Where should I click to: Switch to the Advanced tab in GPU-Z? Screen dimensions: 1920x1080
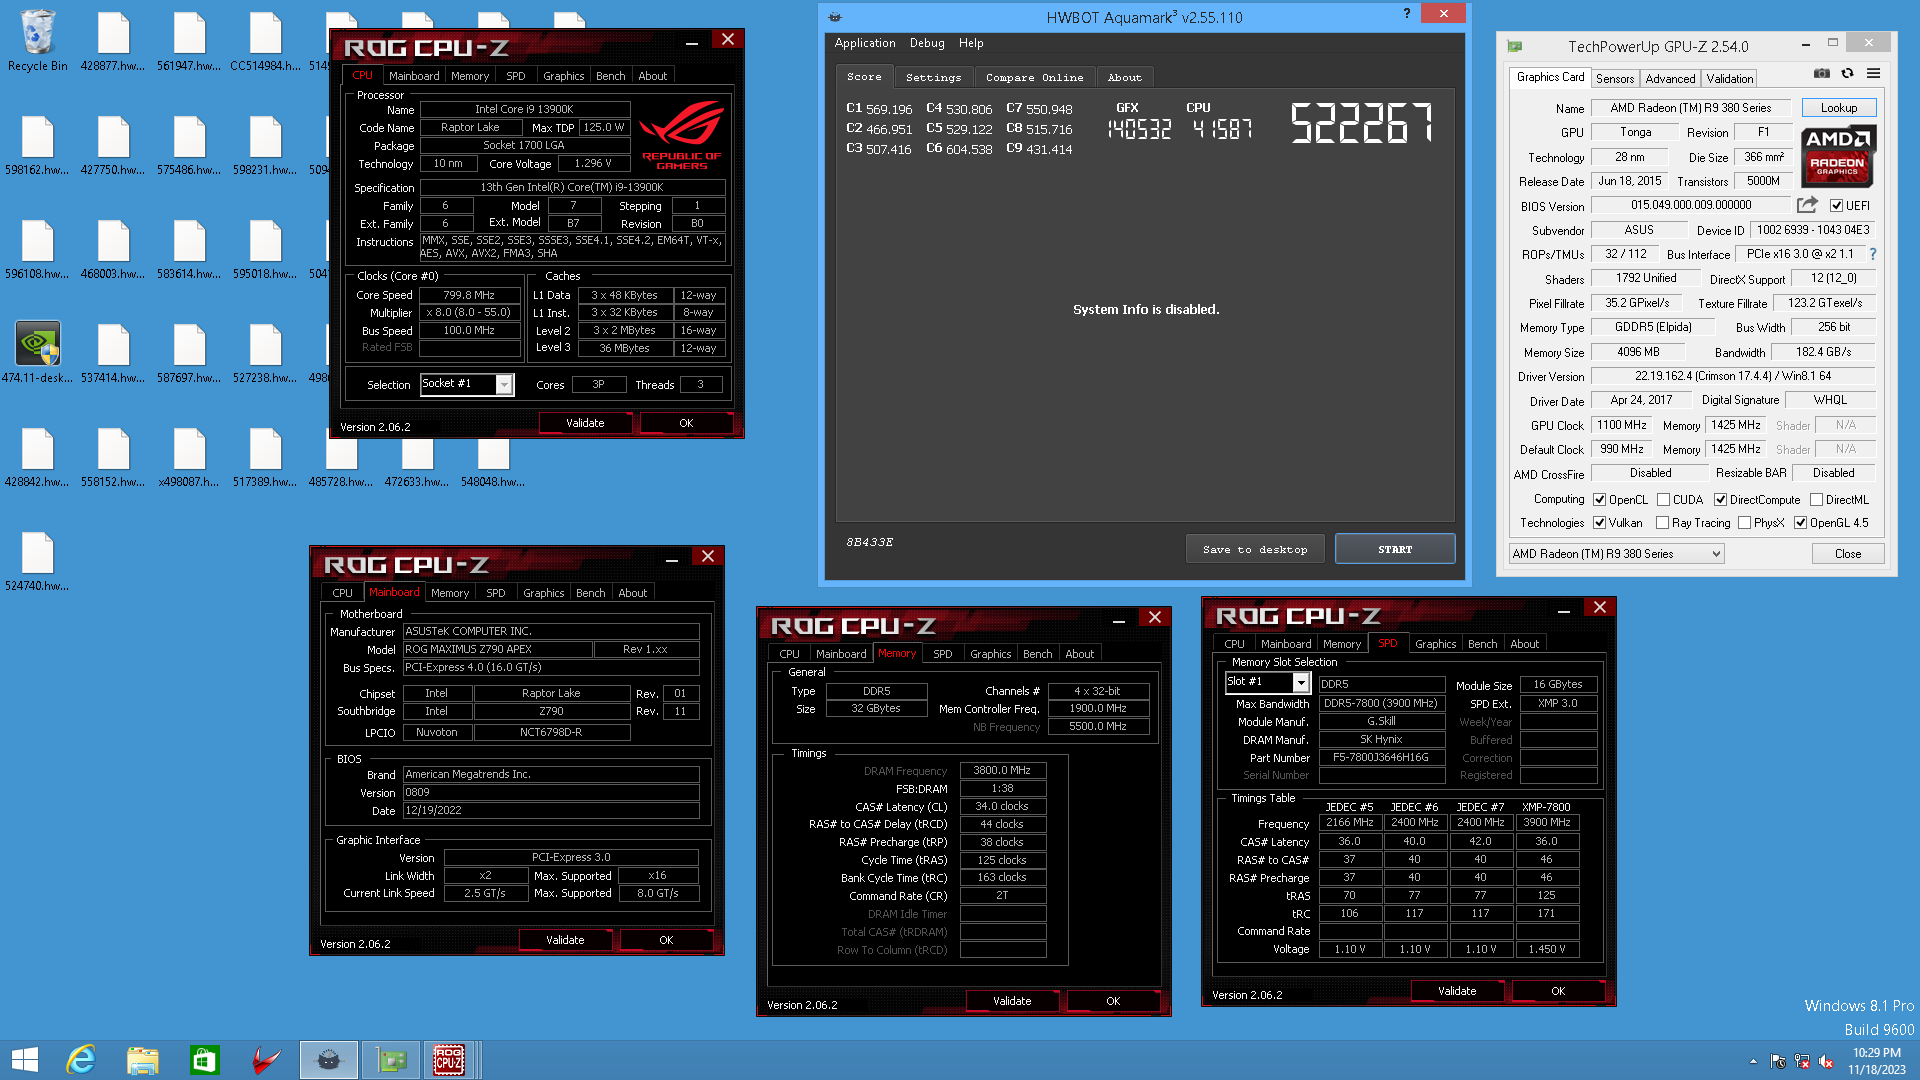pyautogui.click(x=1670, y=78)
